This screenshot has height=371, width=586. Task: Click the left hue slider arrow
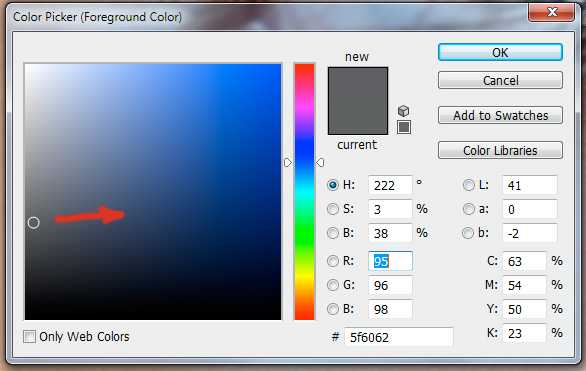pyautogui.click(x=288, y=163)
